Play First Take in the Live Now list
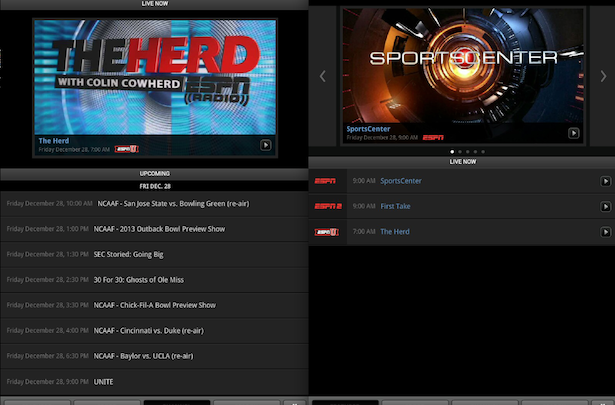 (x=605, y=207)
